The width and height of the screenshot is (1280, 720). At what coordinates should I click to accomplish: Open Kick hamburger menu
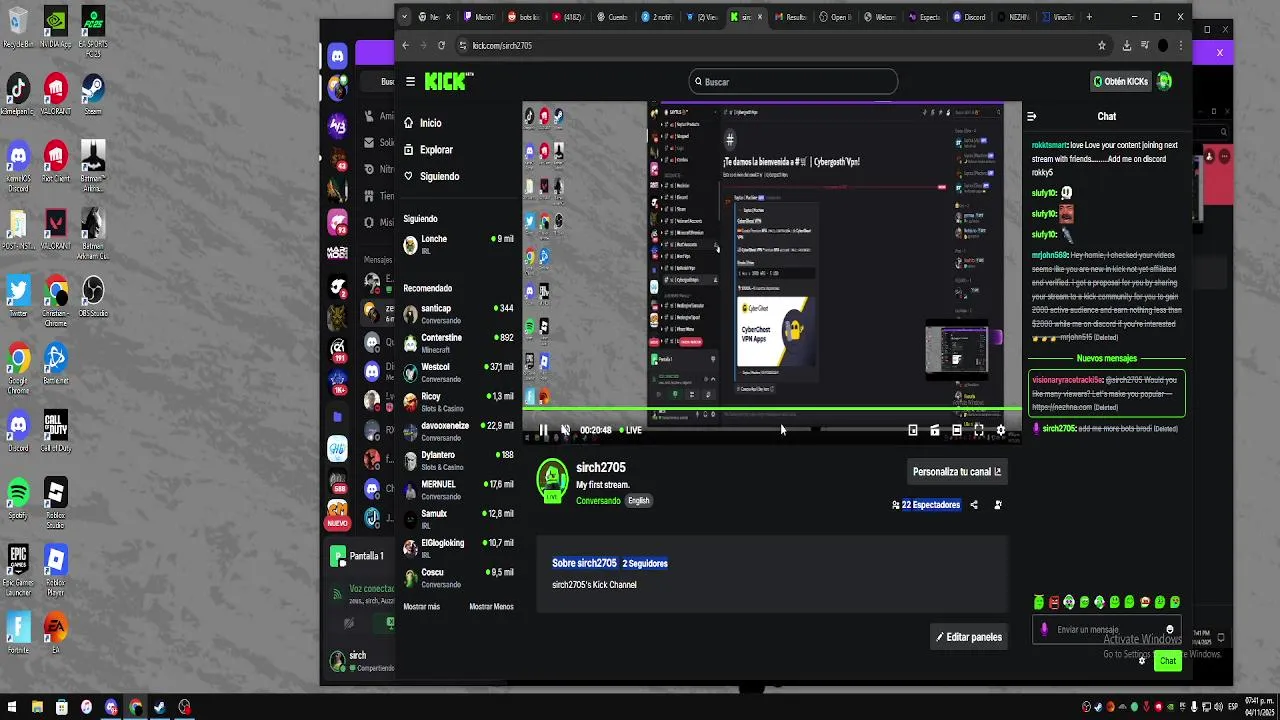(410, 82)
